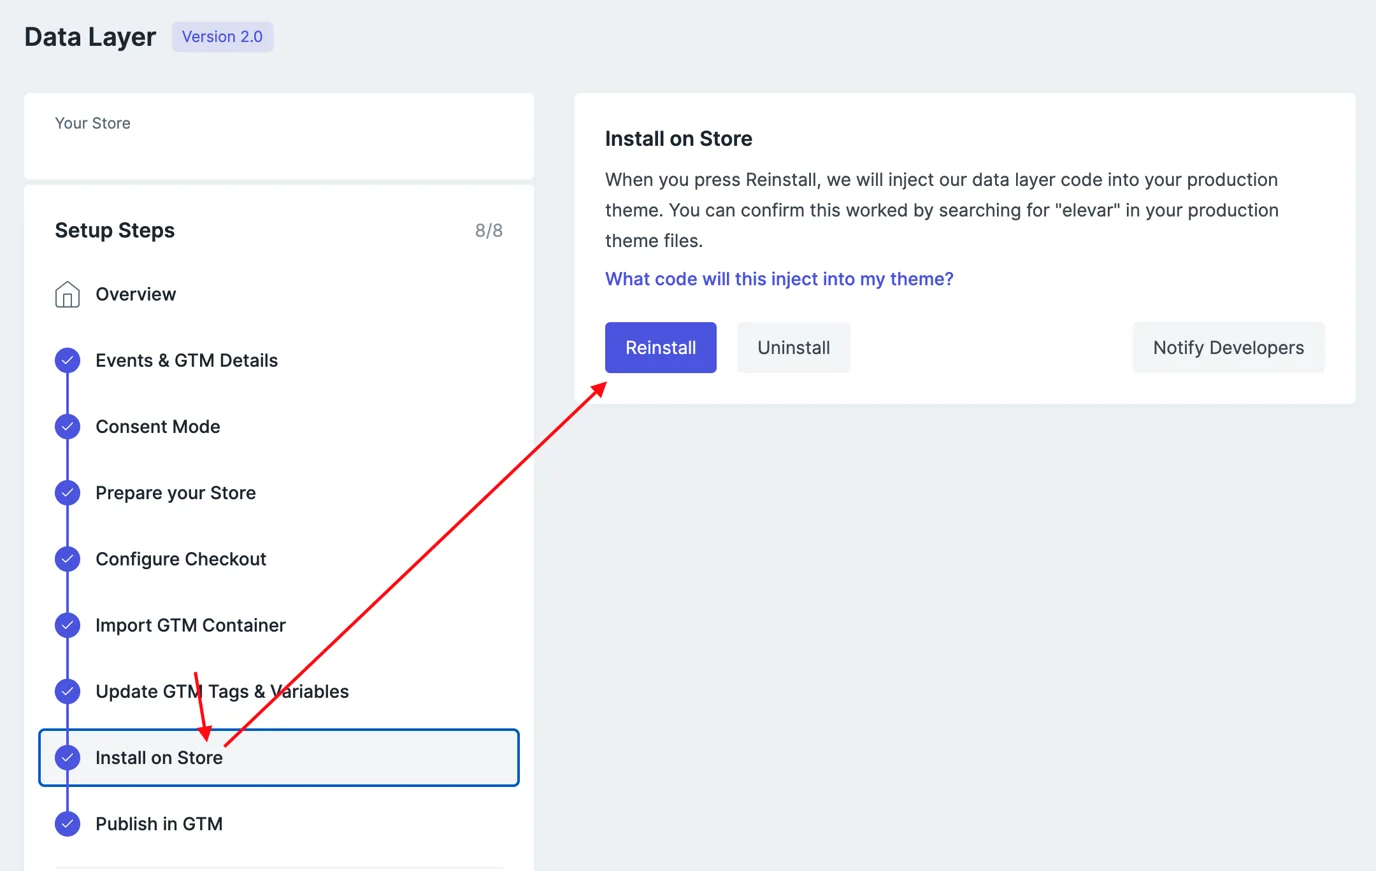Click the checkmark beside Prepare your Store
Screen dimensions: 1376x871
[66, 492]
